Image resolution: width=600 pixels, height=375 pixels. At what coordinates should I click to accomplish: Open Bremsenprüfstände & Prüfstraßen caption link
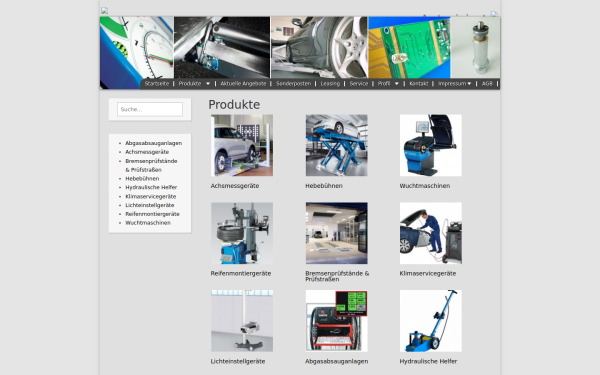337,276
